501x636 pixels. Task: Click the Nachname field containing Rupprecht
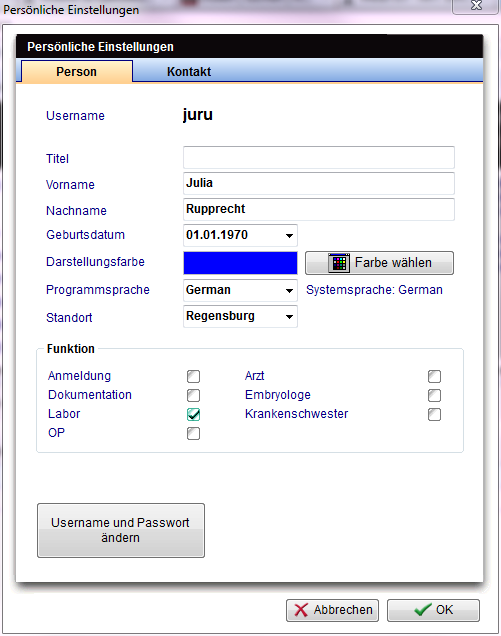pos(318,209)
